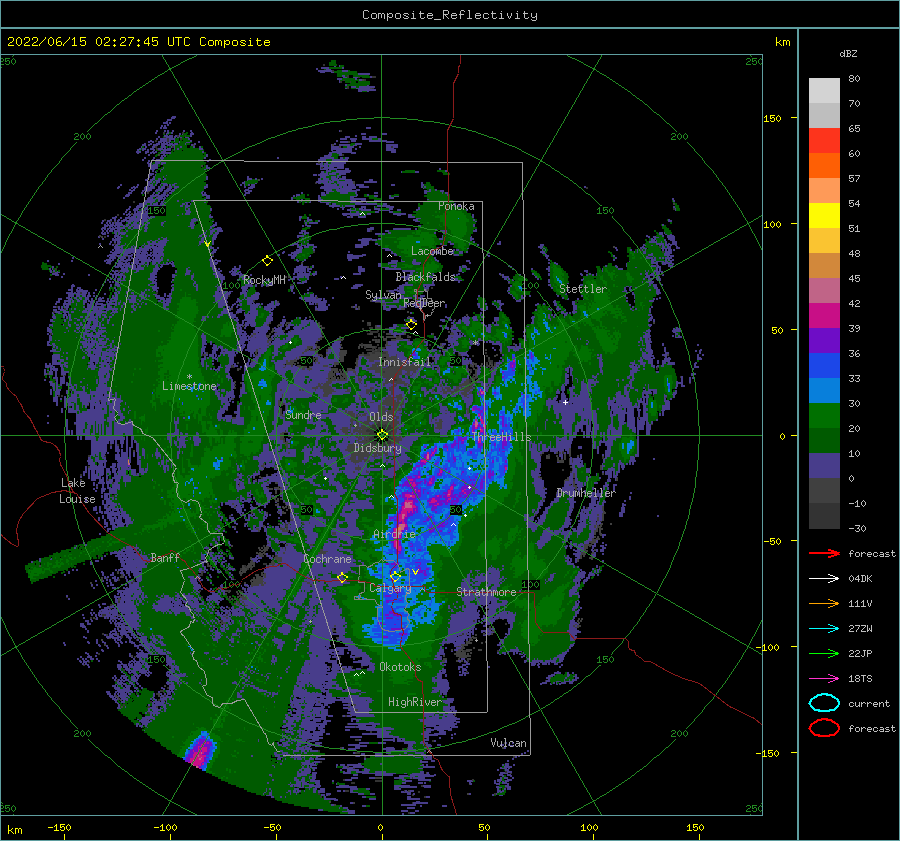Select the magenta 42 dBZ color swatch
The height and width of the screenshot is (841, 900).
824,315
